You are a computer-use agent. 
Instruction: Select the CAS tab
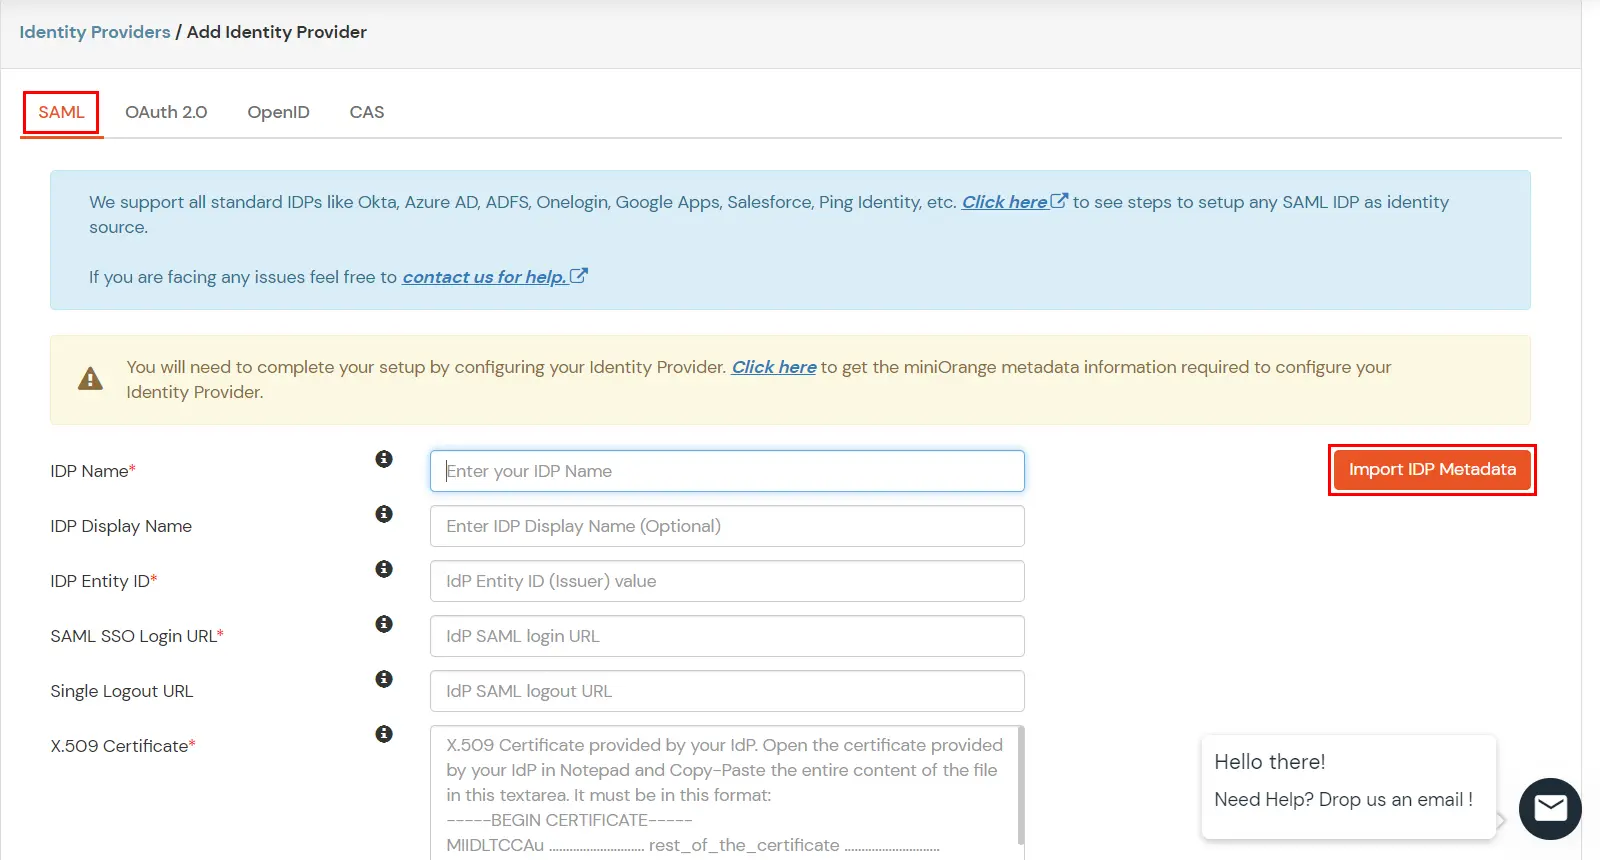pyautogui.click(x=367, y=112)
